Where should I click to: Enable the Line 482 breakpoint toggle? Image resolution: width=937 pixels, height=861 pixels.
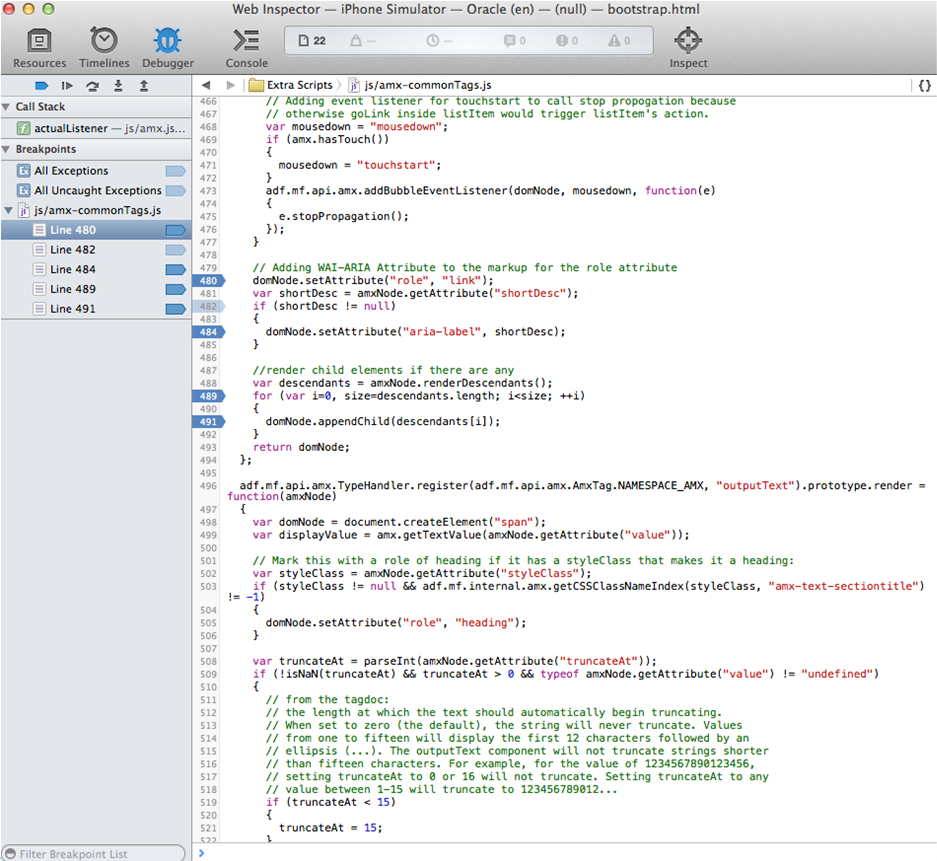point(175,250)
